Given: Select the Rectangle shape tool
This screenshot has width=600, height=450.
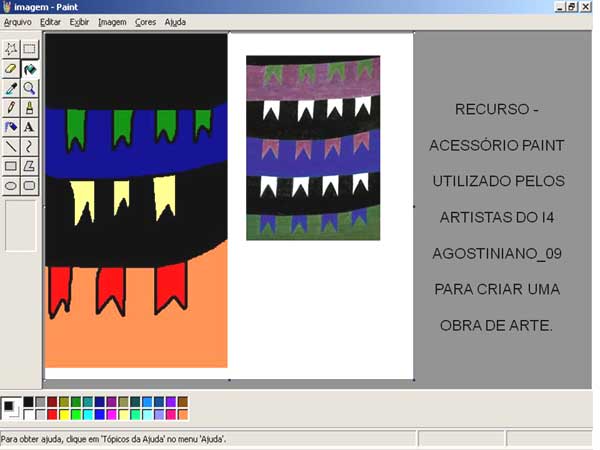Looking at the screenshot, I should [11, 166].
